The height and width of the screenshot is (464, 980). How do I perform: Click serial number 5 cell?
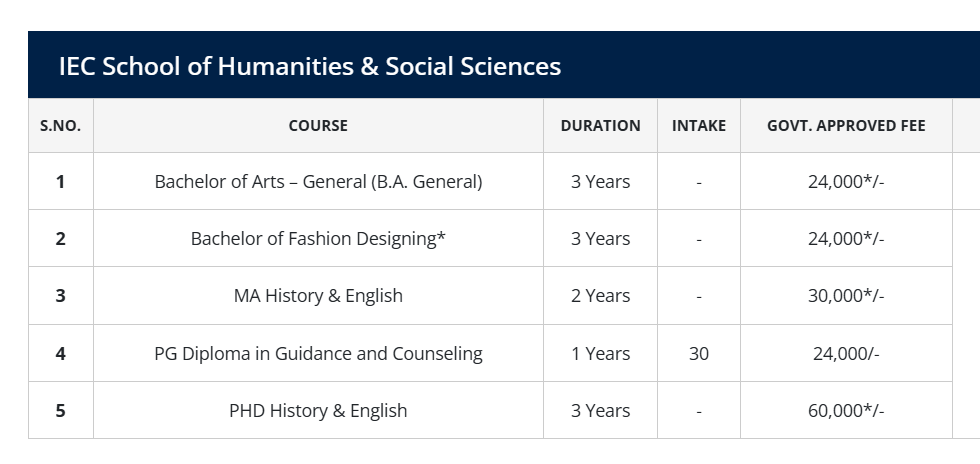point(60,411)
